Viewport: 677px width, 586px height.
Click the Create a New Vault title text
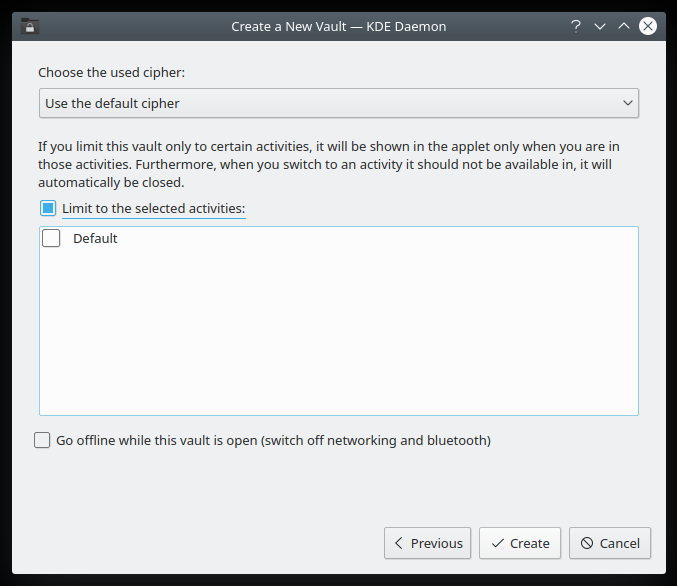(338, 26)
